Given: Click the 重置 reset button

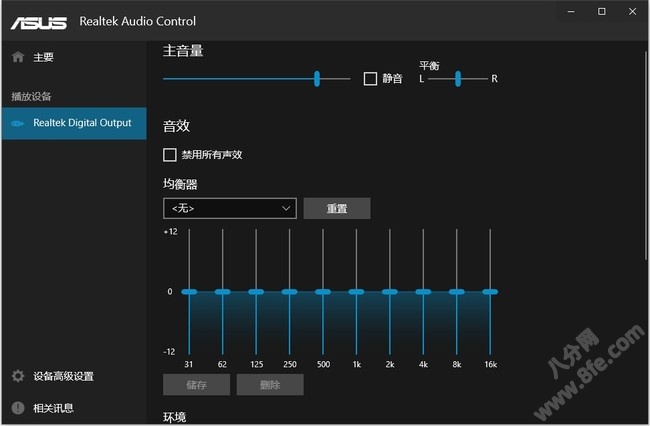Looking at the screenshot, I should [x=337, y=208].
